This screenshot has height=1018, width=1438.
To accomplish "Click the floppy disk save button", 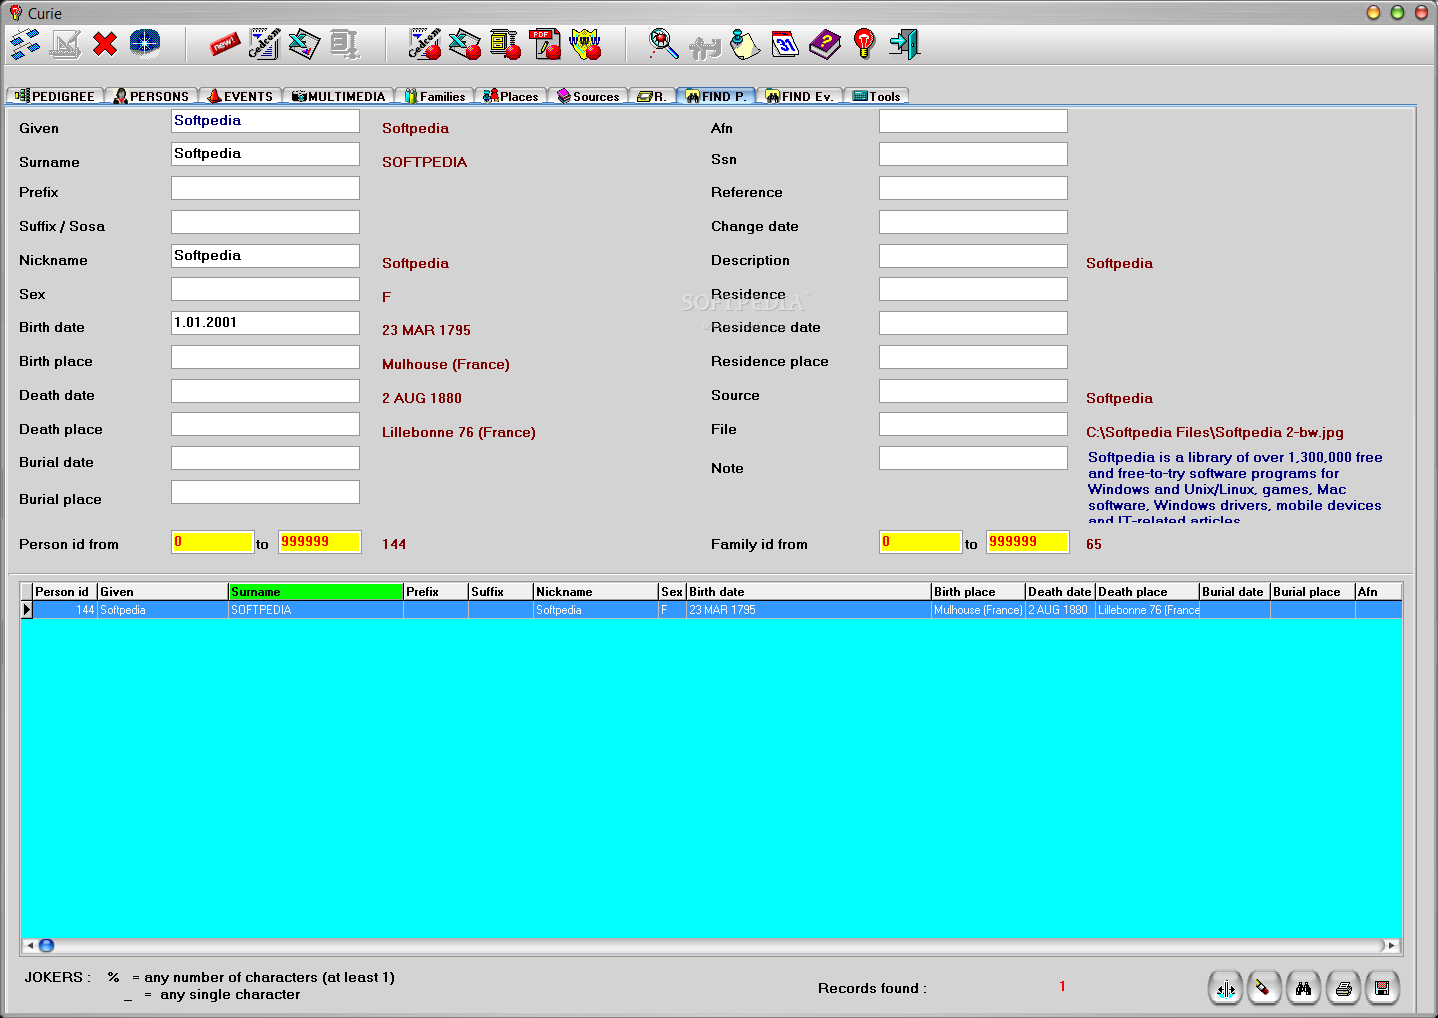I will click(1382, 988).
